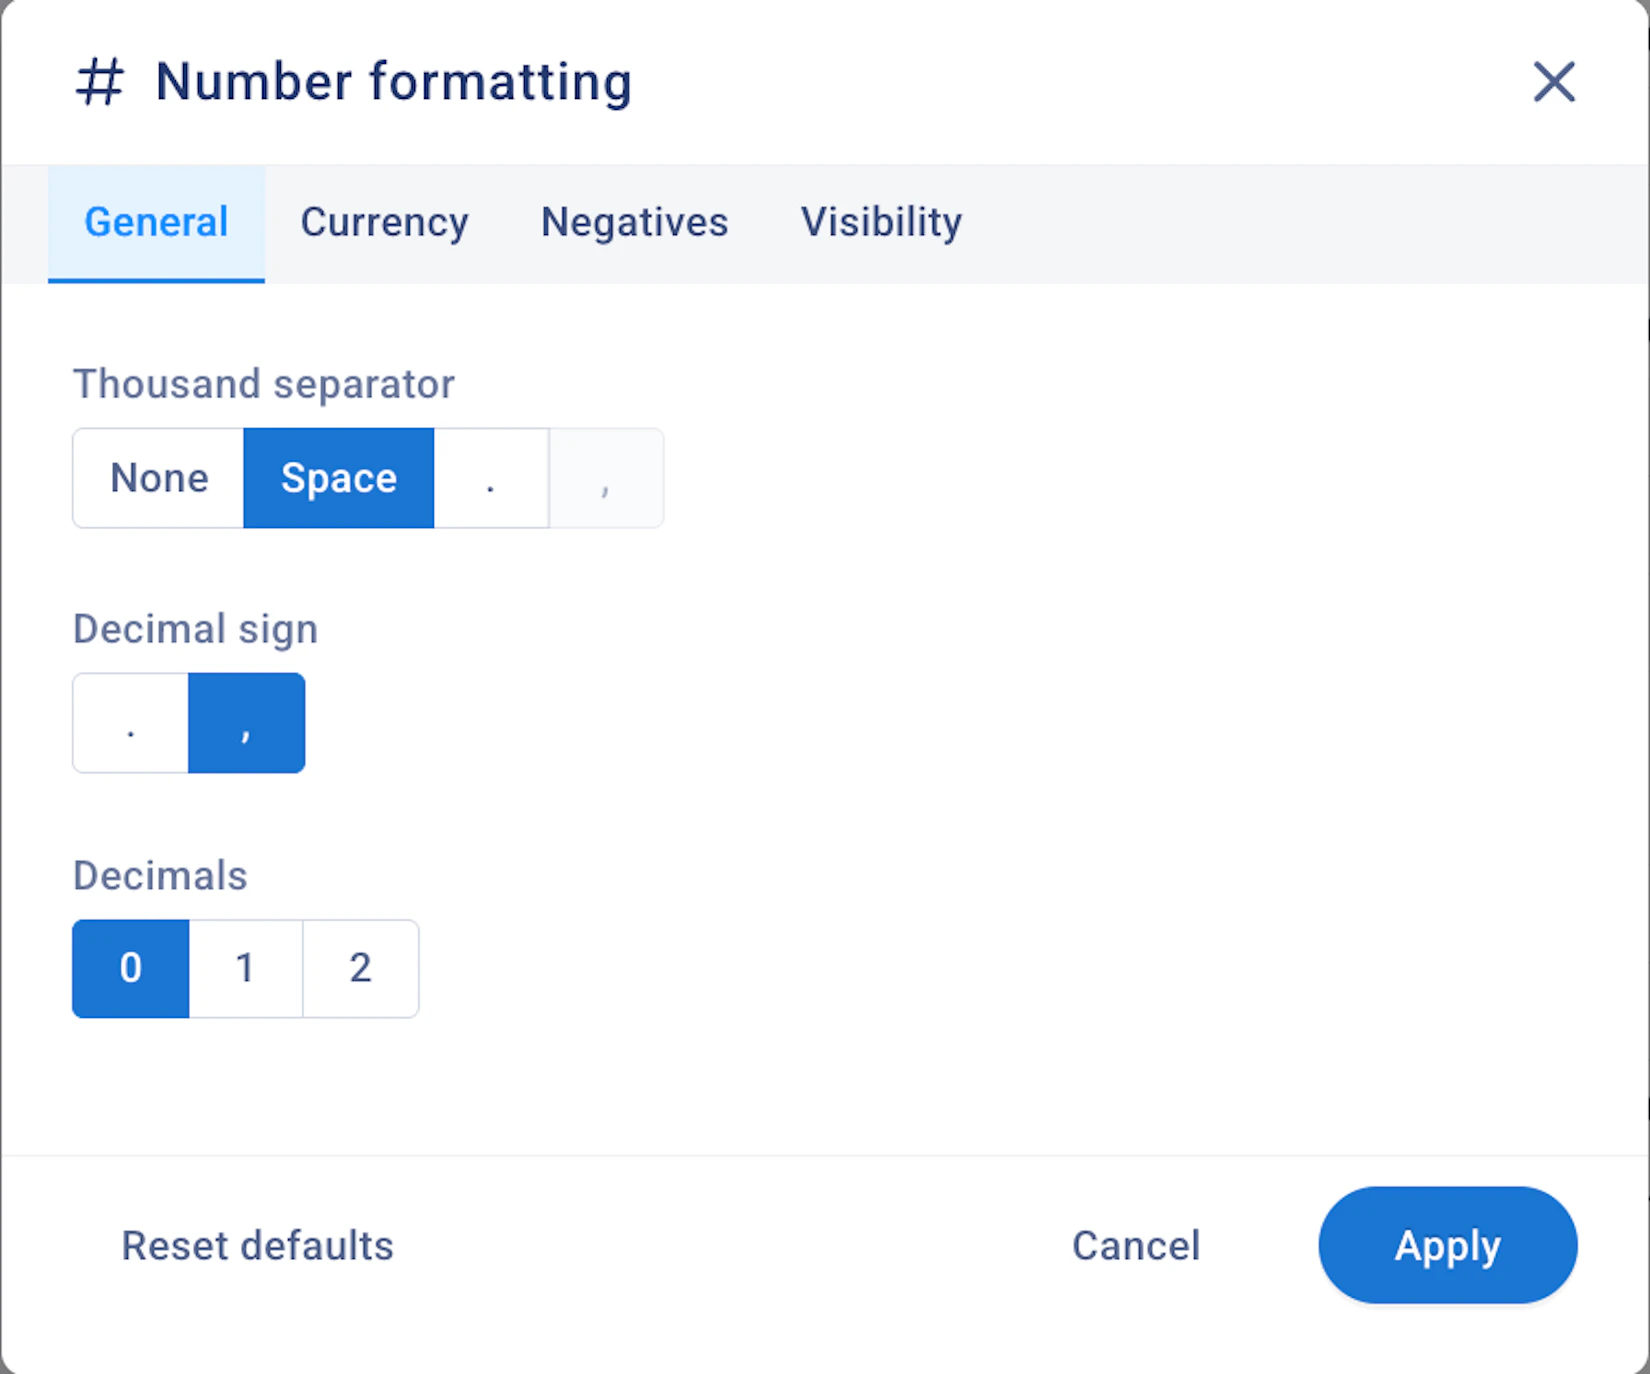Select period as thousand separator
The height and width of the screenshot is (1374, 1650).
coord(491,478)
